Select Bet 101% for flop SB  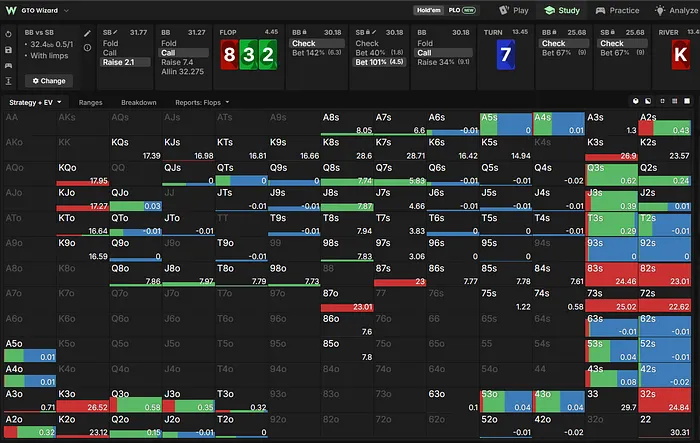[379, 62]
